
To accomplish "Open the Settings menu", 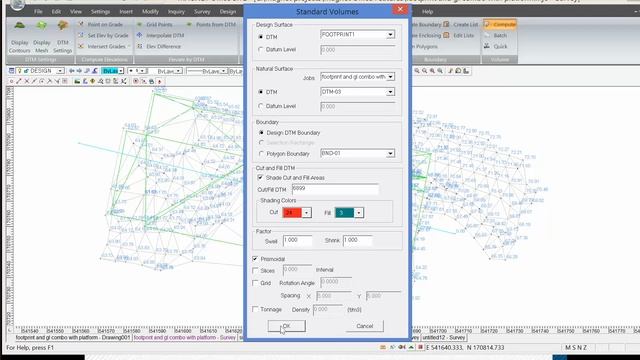I will click(x=100, y=11).
